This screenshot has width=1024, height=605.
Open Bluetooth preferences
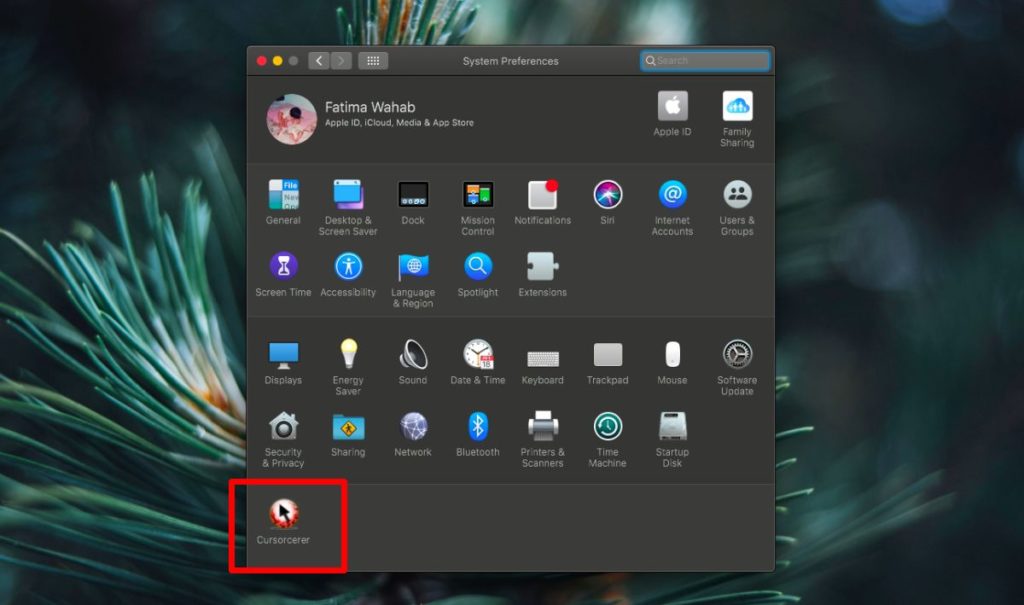tap(477, 429)
